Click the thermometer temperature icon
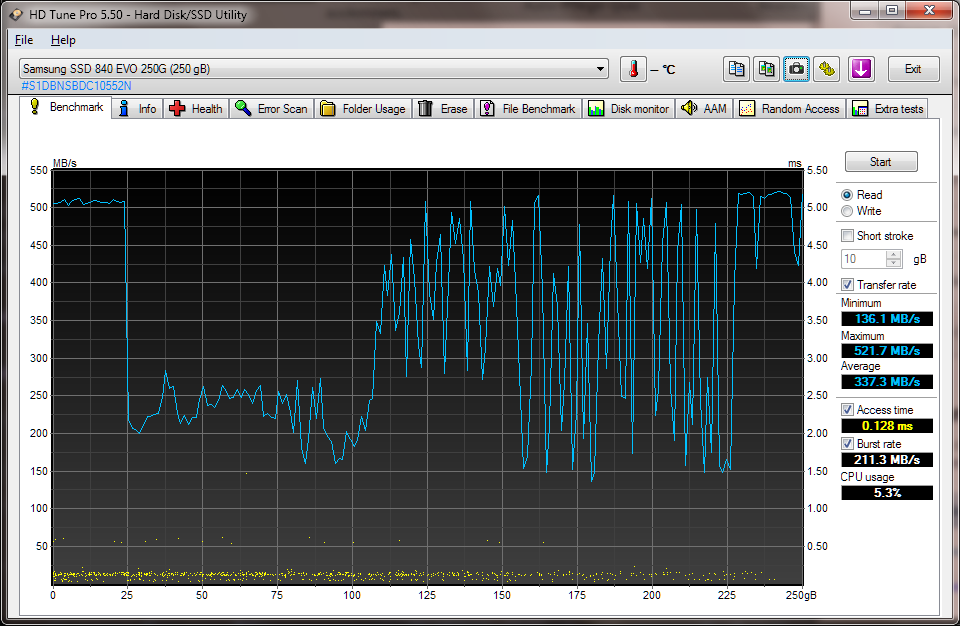 click(633, 69)
